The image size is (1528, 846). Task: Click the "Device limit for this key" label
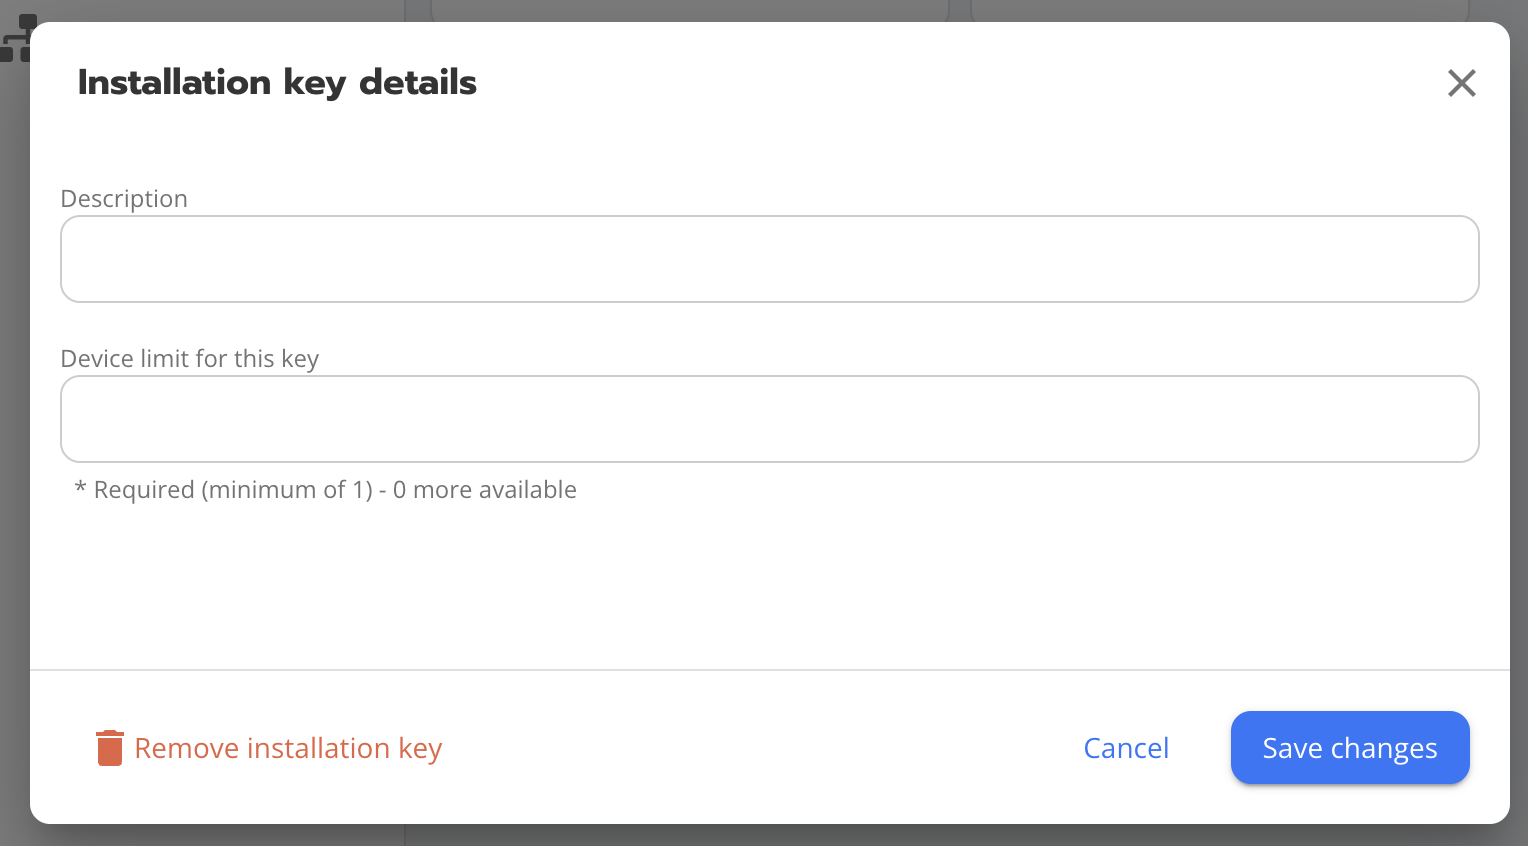click(x=190, y=359)
